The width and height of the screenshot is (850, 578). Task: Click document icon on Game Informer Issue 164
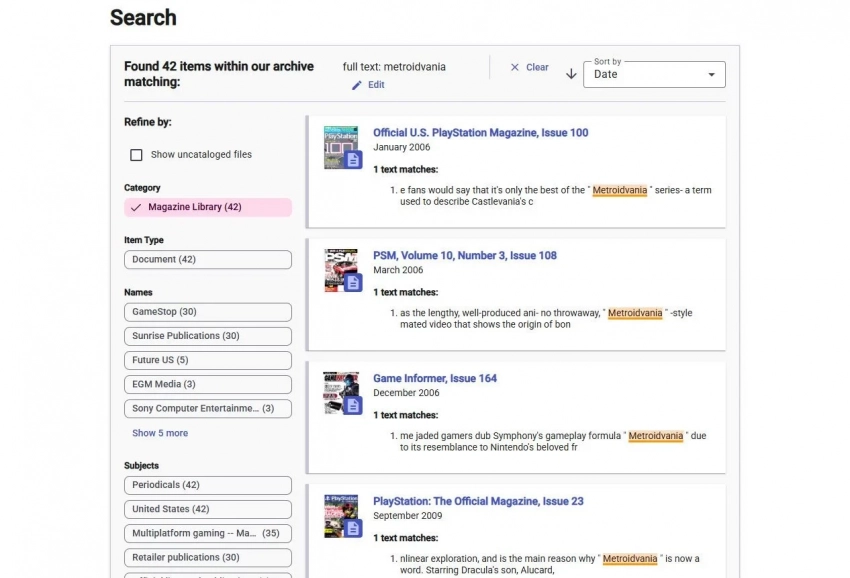point(352,405)
